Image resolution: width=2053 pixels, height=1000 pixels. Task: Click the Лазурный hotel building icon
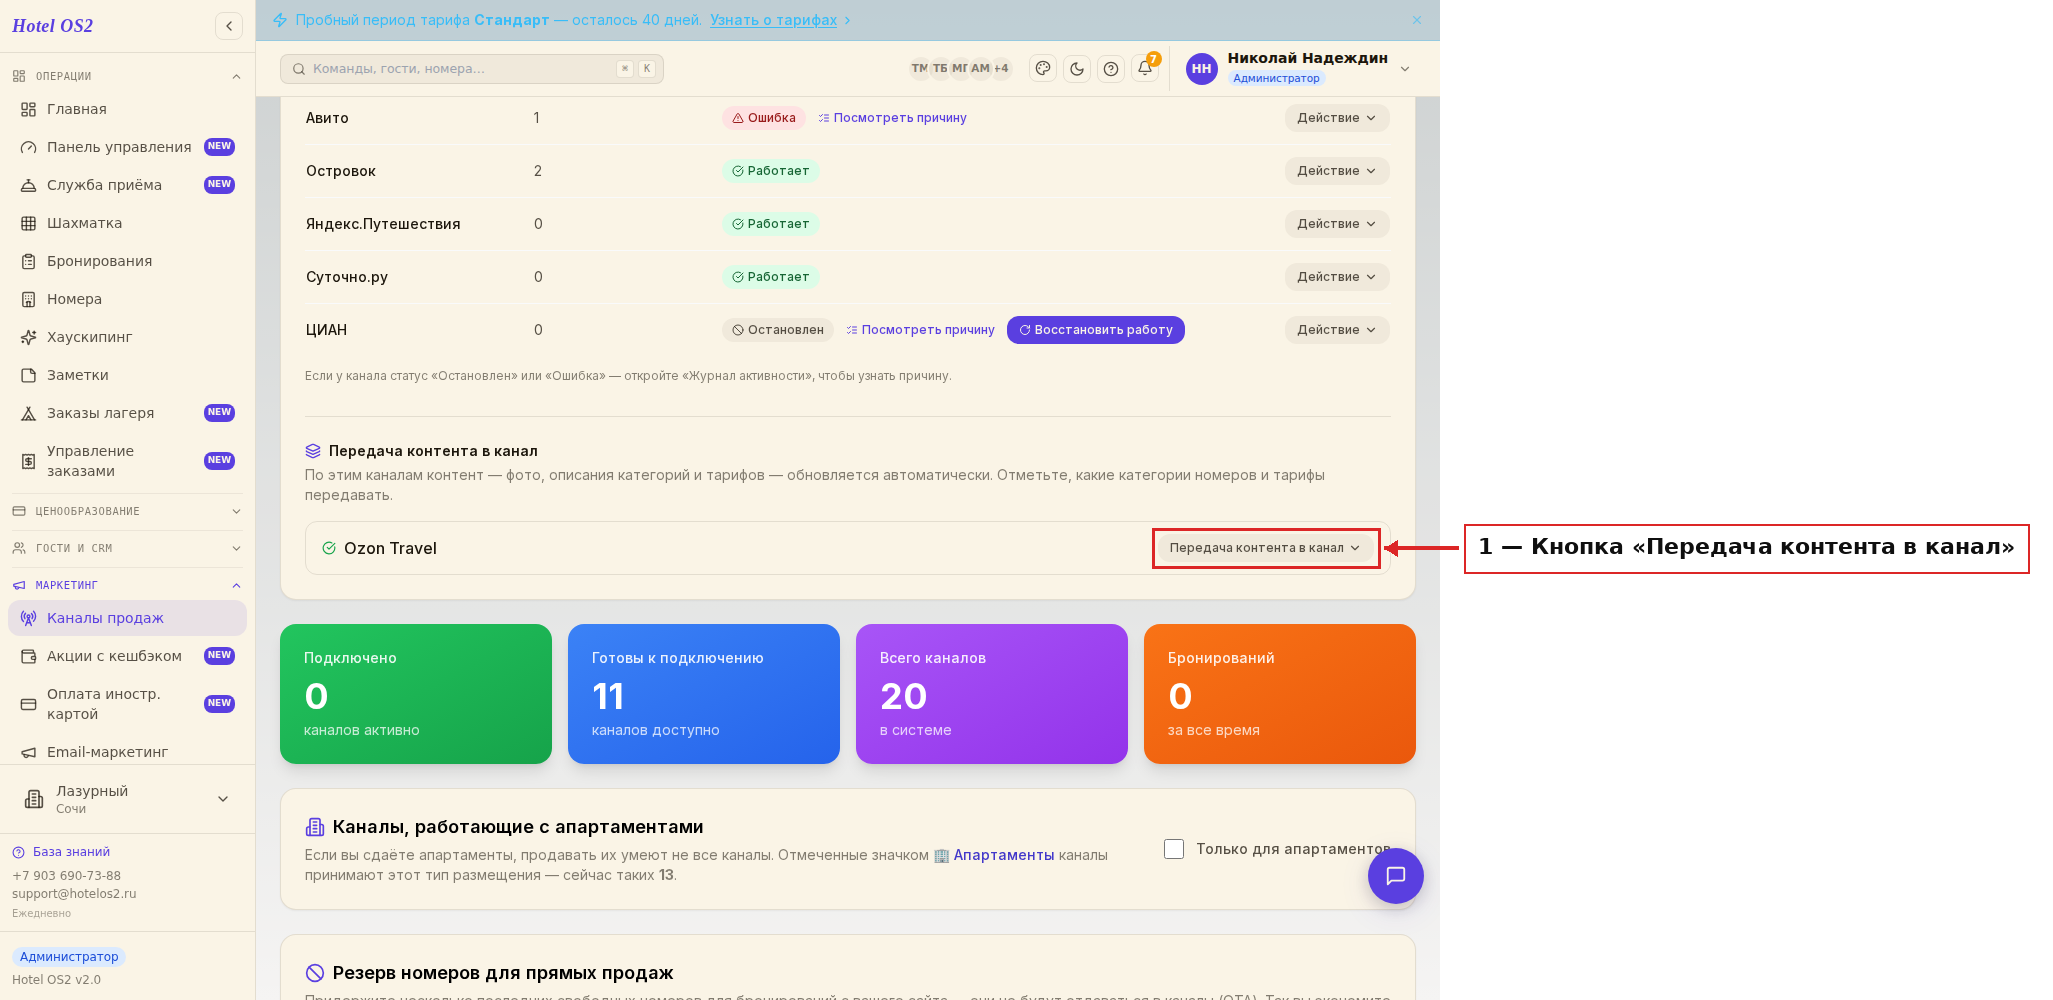pyautogui.click(x=34, y=799)
